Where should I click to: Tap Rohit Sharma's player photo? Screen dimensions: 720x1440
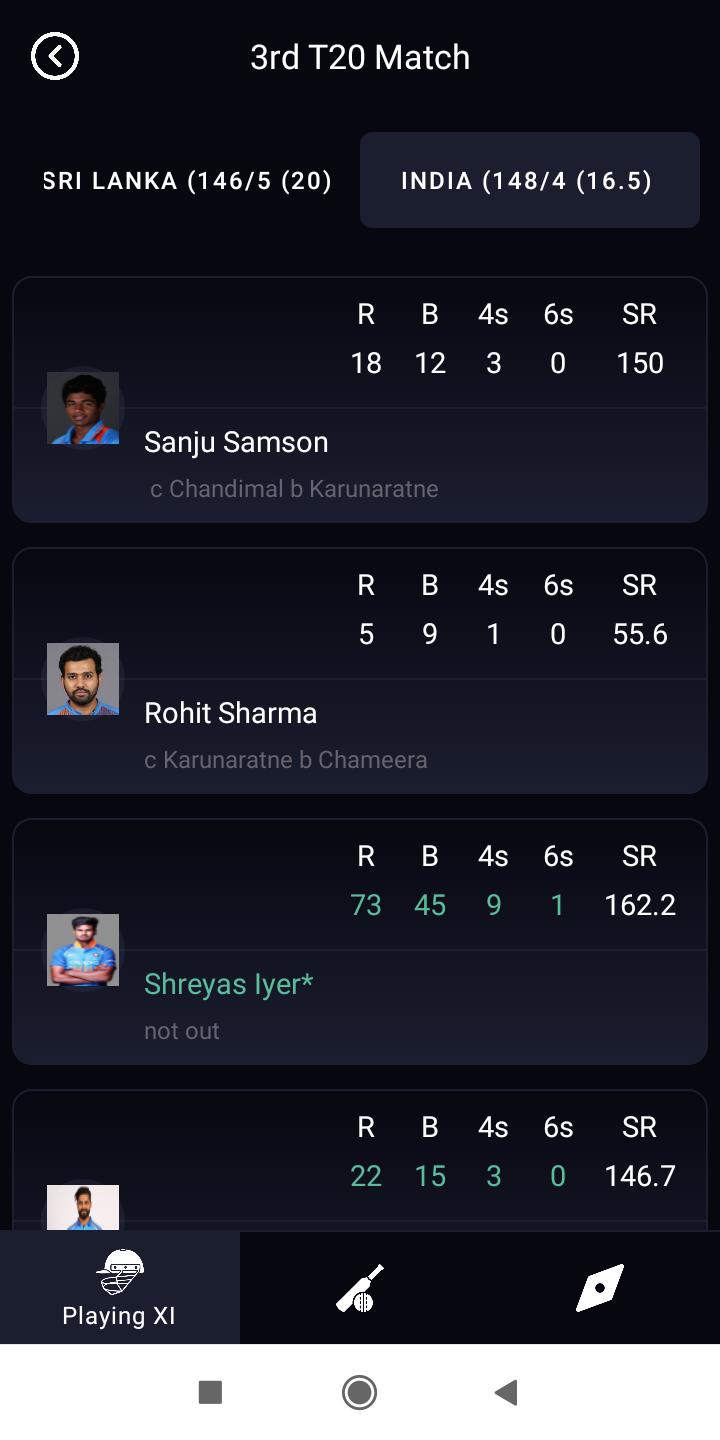[x=83, y=679]
